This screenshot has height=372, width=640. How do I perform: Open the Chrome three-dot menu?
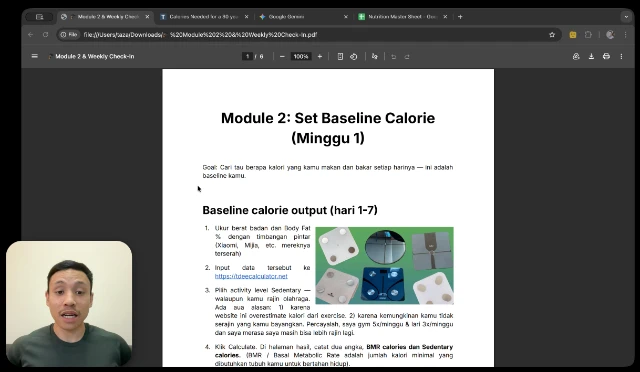click(625, 35)
